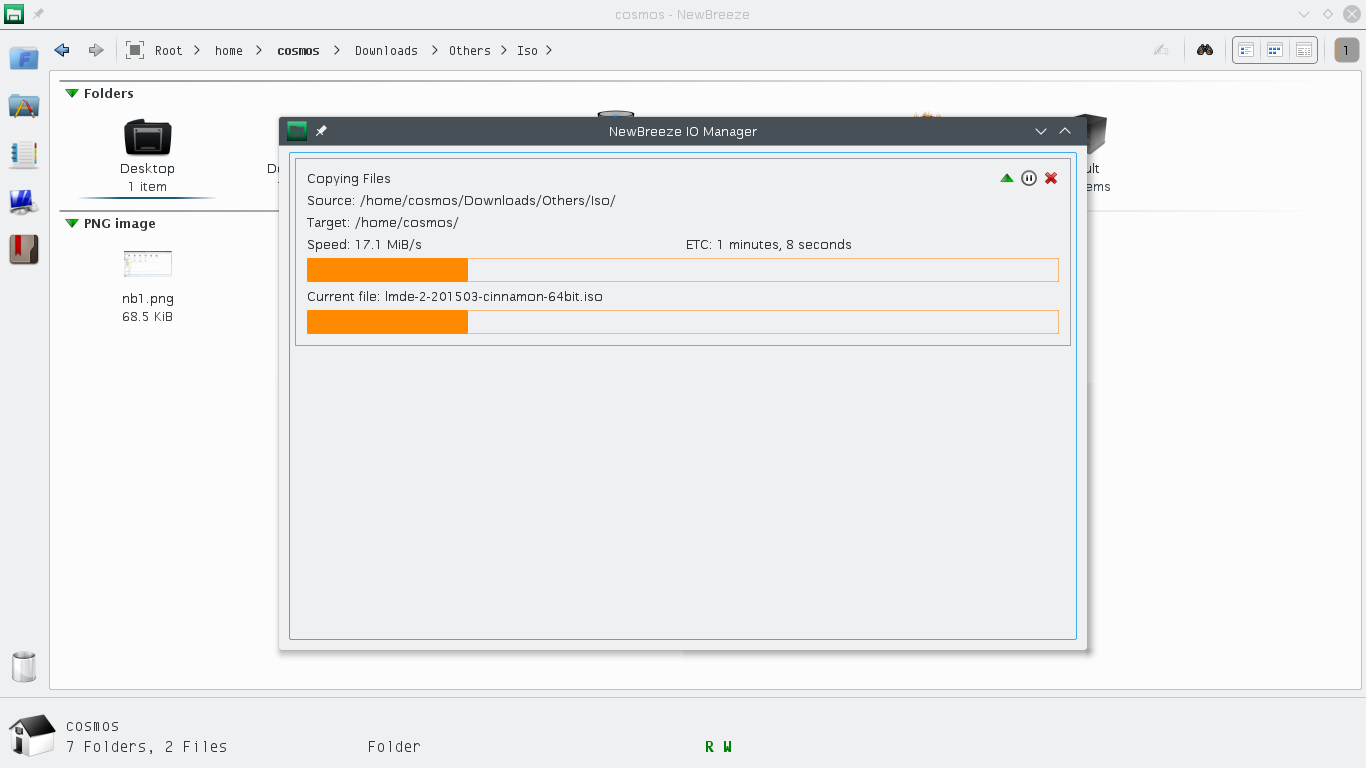Collapse the Folders group triangle
This screenshot has height=768, width=1366.
(x=72, y=93)
